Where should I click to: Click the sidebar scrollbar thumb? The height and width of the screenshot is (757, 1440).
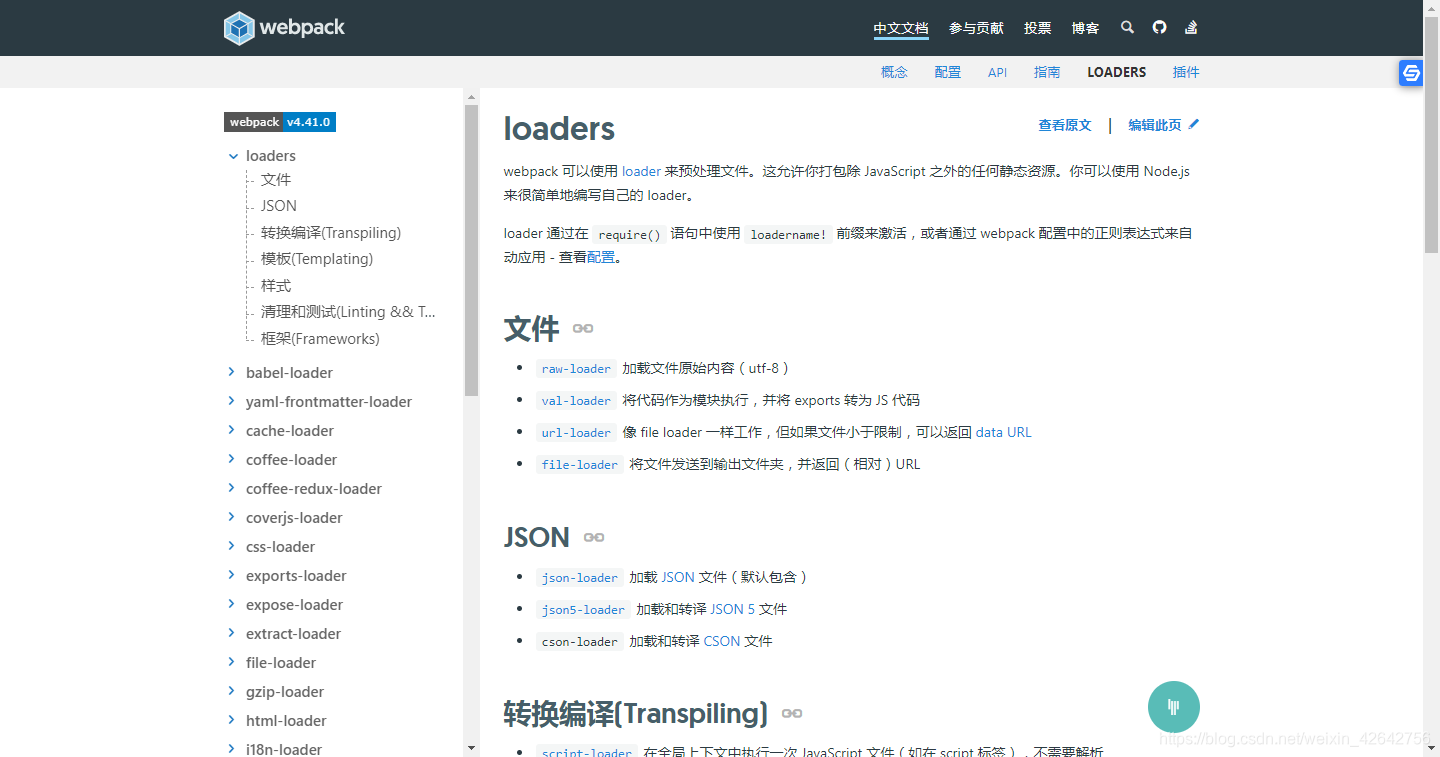pyautogui.click(x=471, y=250)
